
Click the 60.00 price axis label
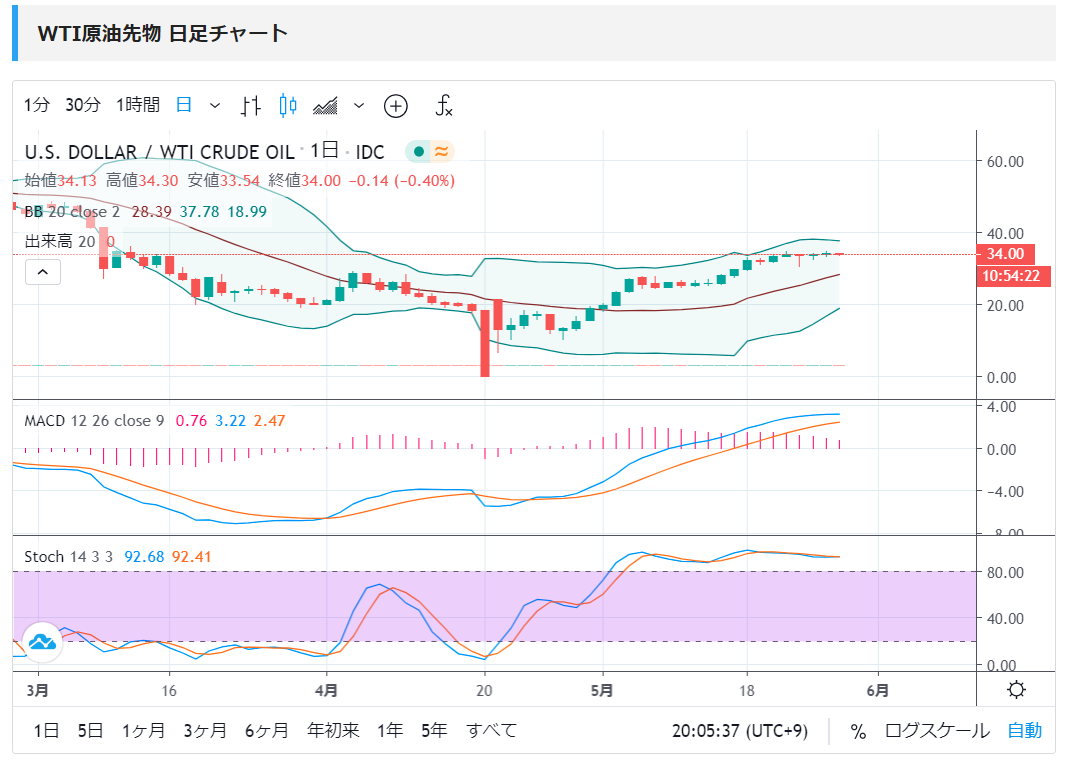(x=1005, y=162)
